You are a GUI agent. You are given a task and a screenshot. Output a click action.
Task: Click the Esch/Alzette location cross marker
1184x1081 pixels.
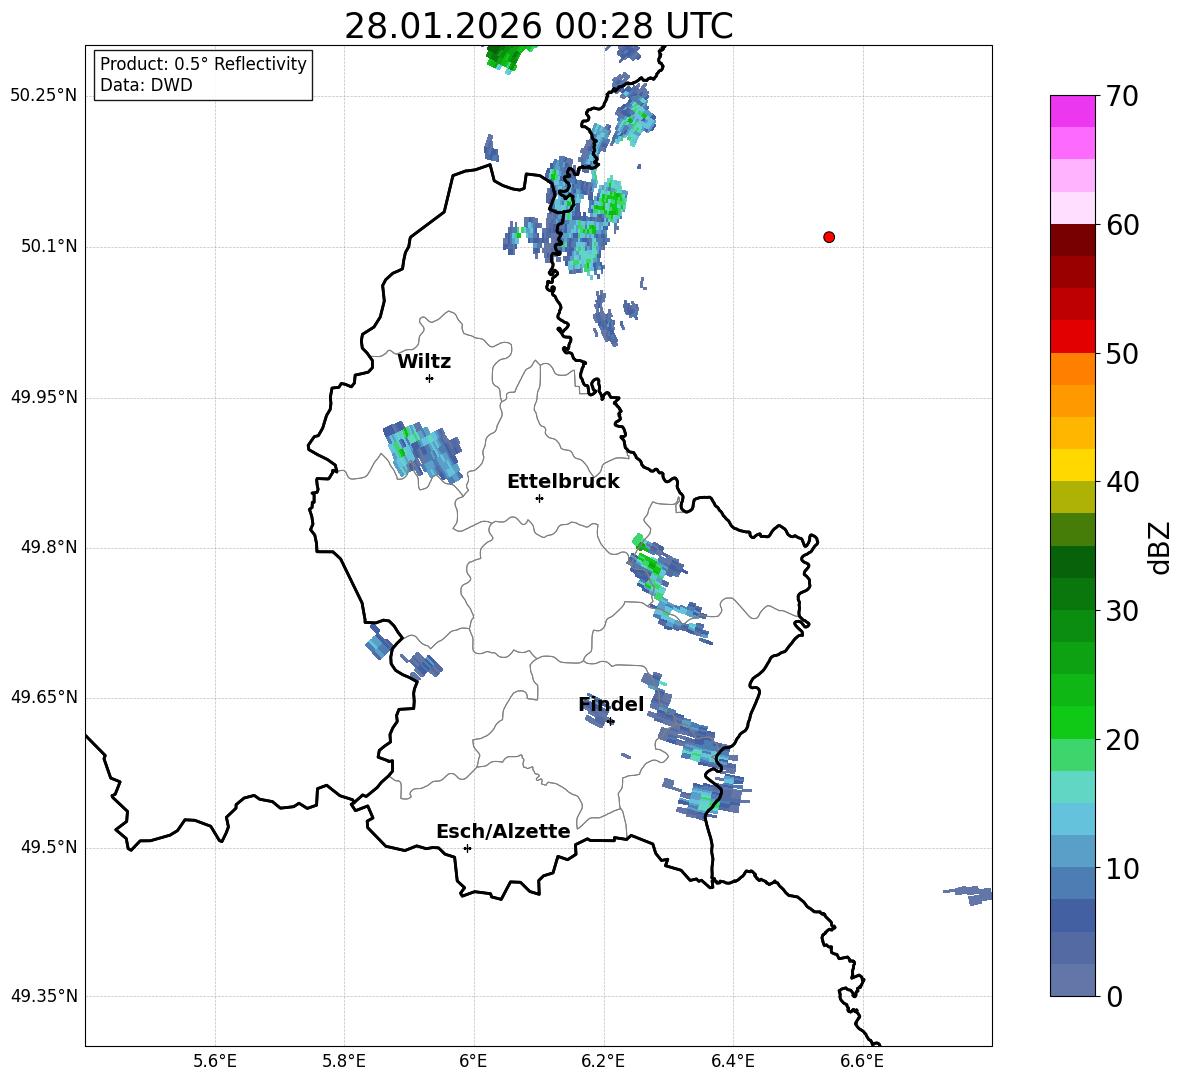point(467,848)
